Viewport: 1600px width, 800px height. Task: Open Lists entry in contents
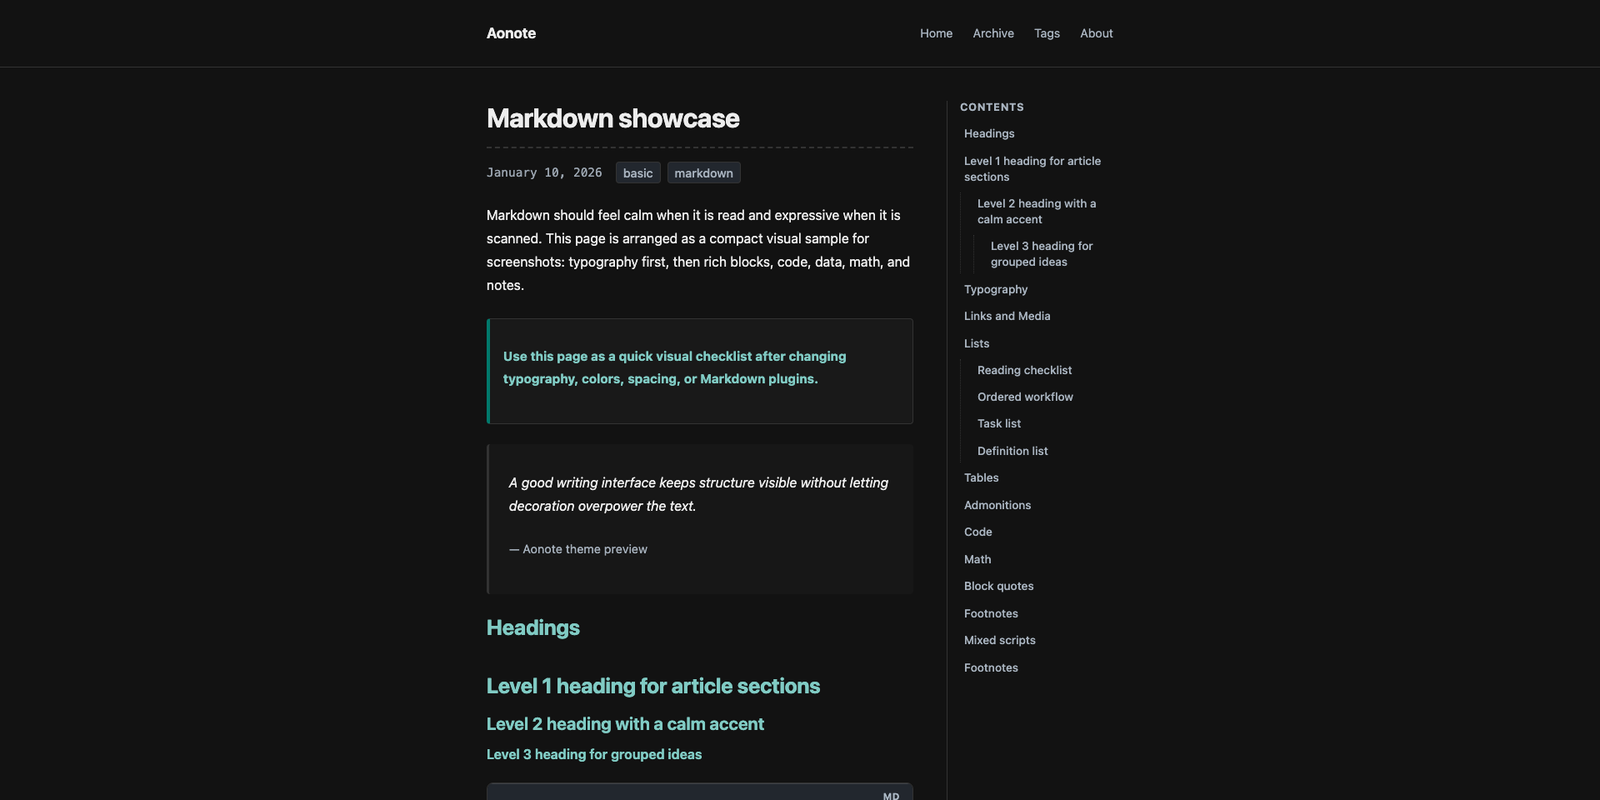(977, 343)
